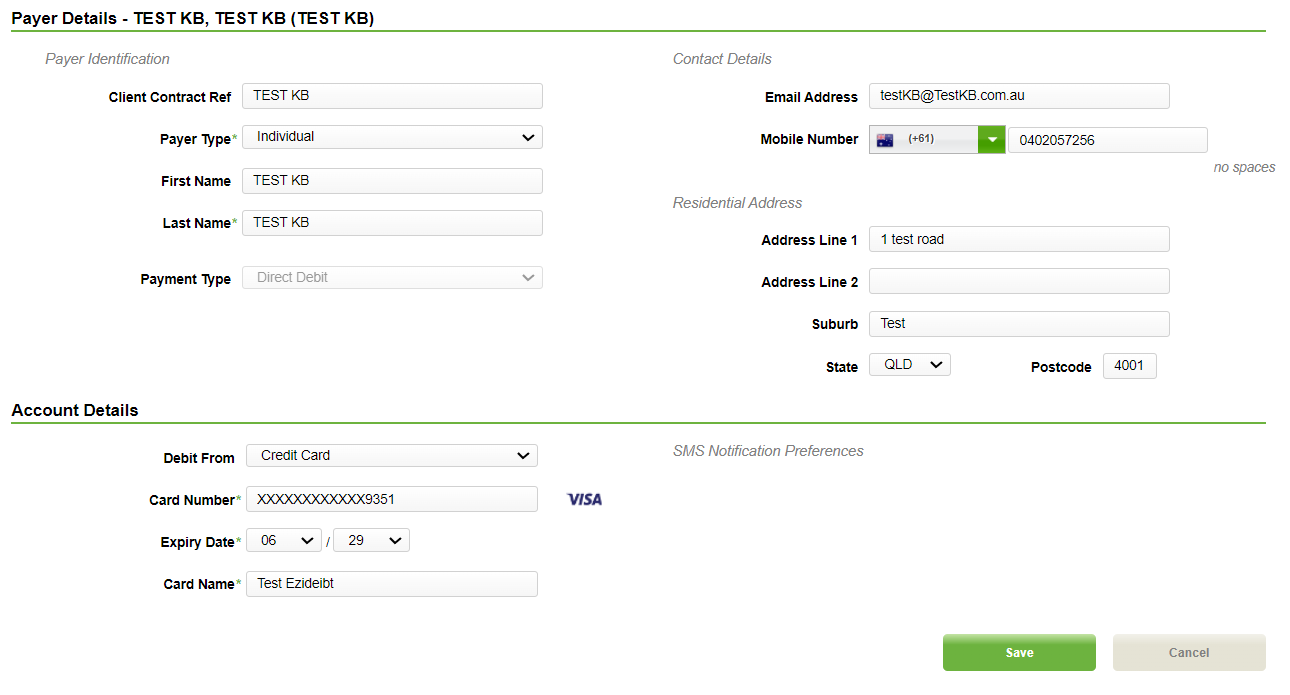Click the First Name input field
This screenshot has height=695, width=1290.
click(392, 180)
